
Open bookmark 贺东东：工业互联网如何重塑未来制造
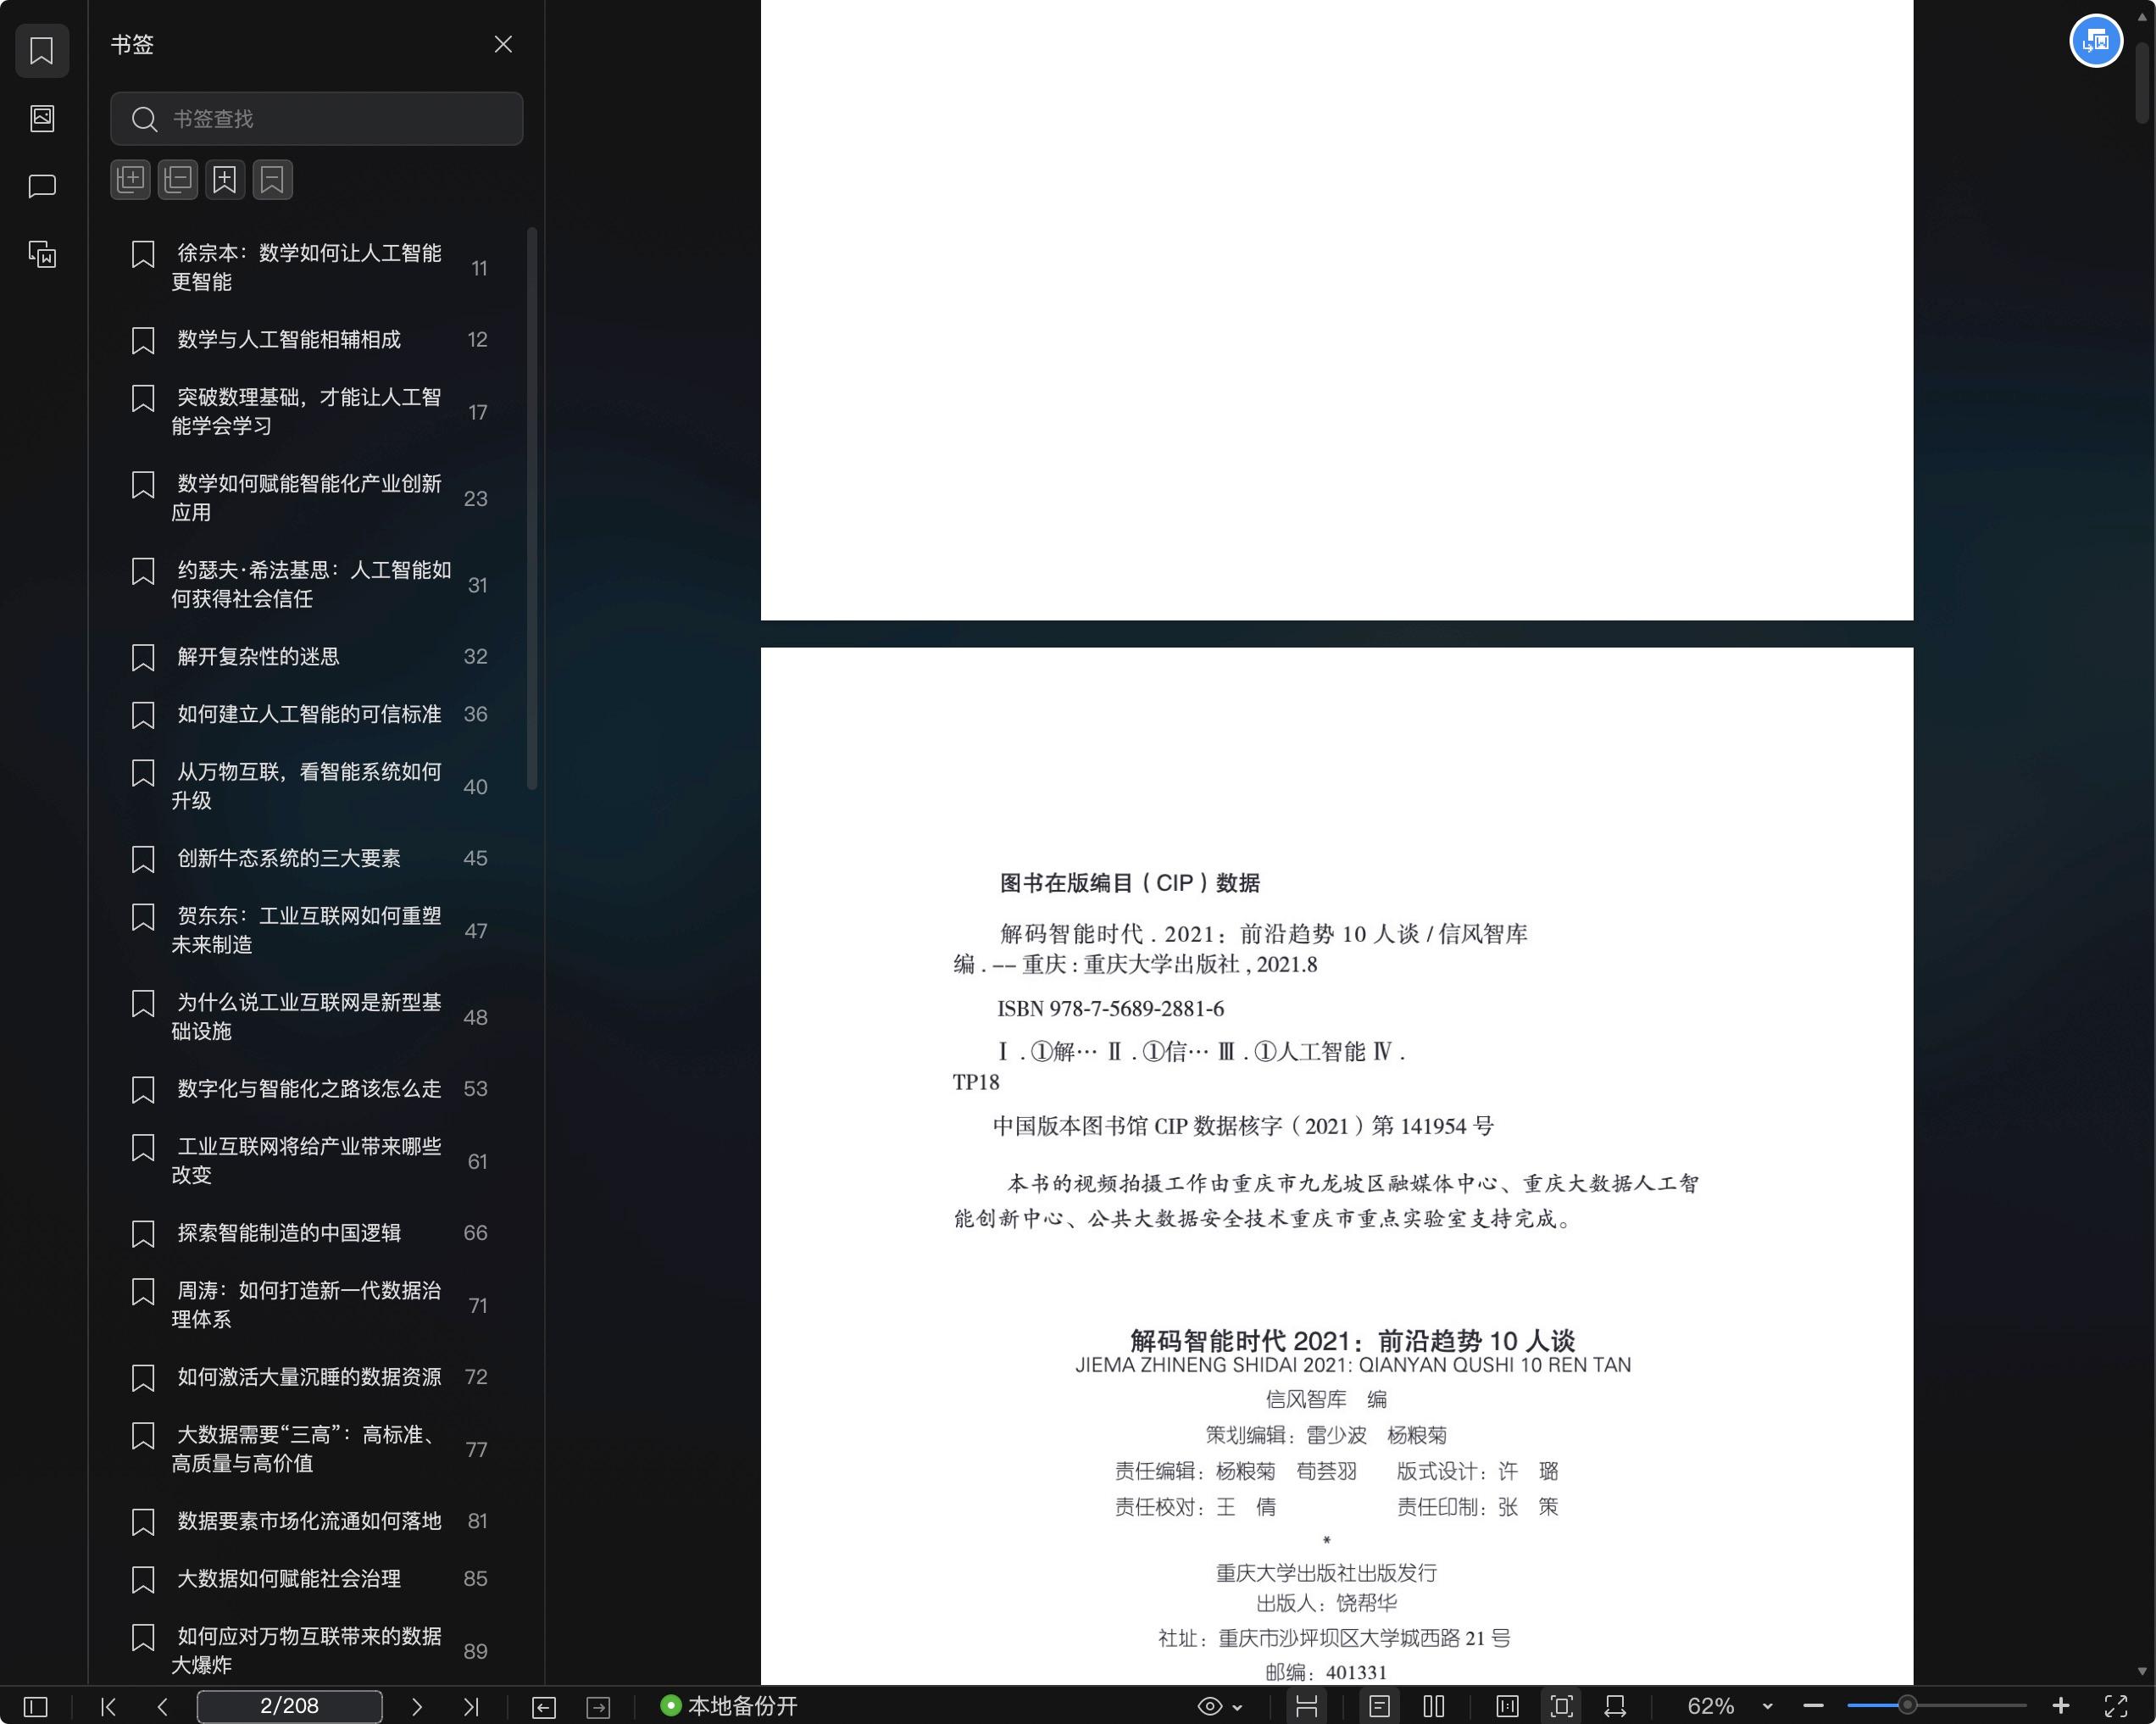point(310,930)
